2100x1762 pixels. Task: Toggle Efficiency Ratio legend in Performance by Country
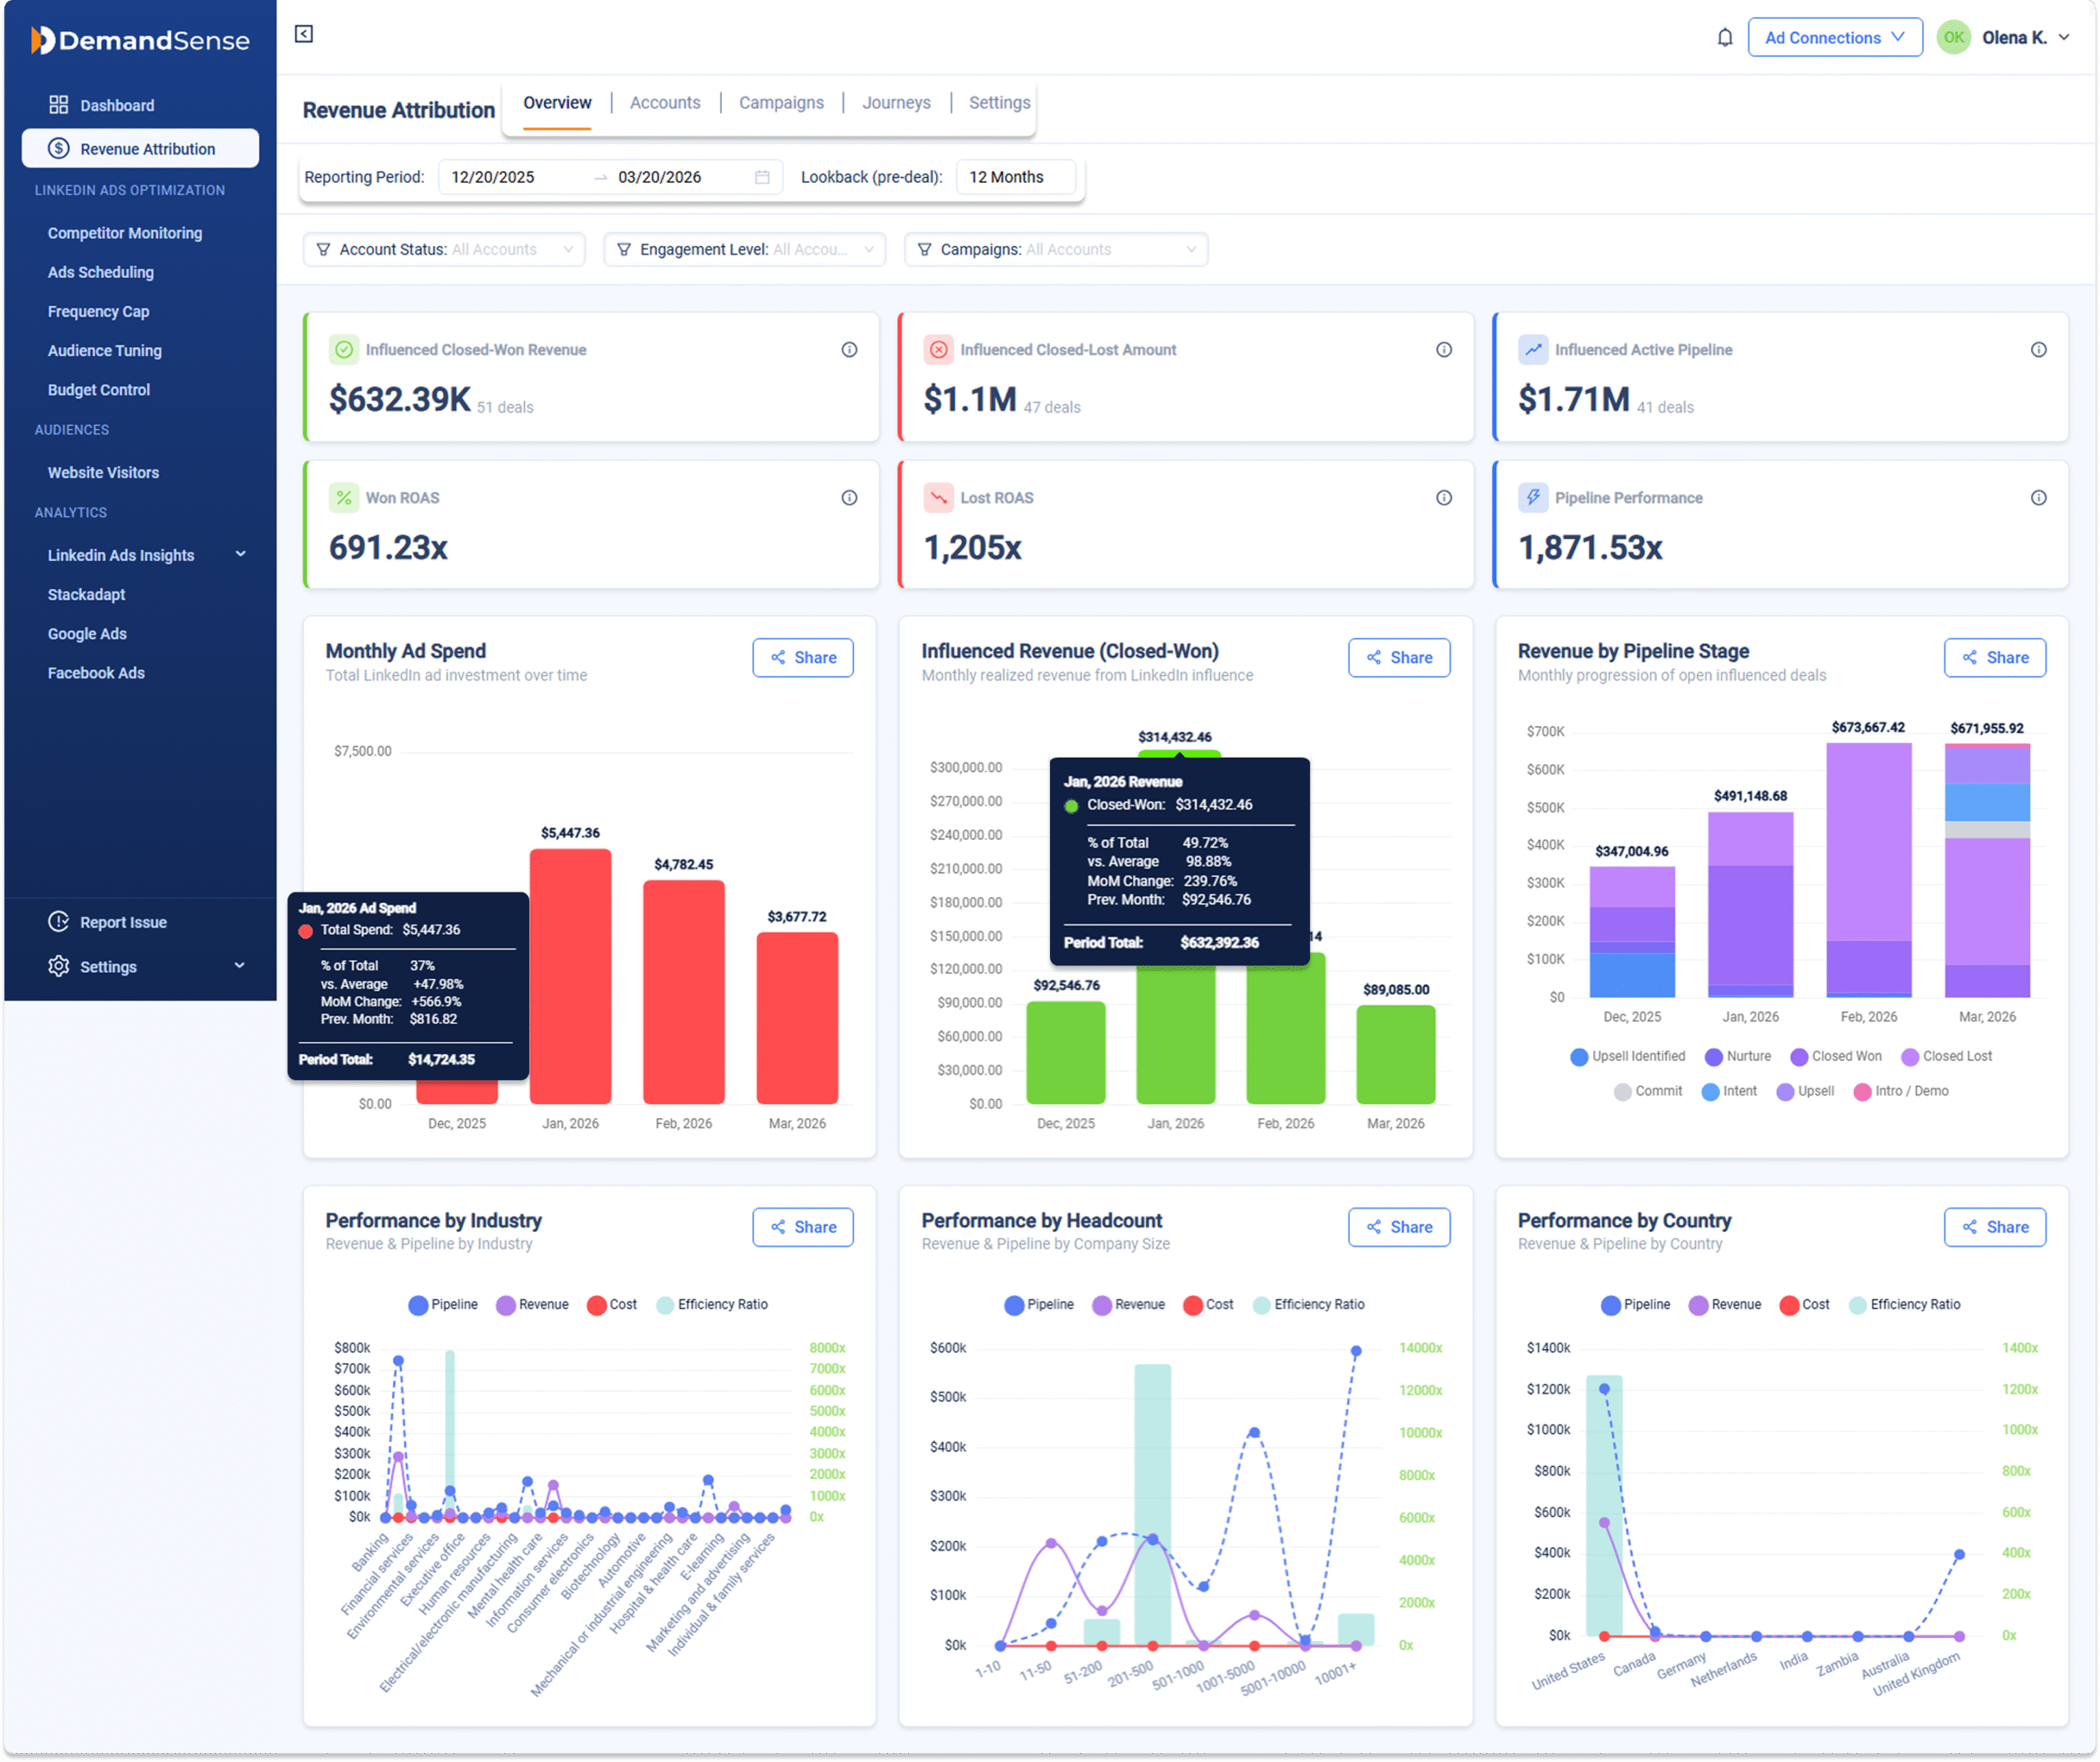1904,1305
